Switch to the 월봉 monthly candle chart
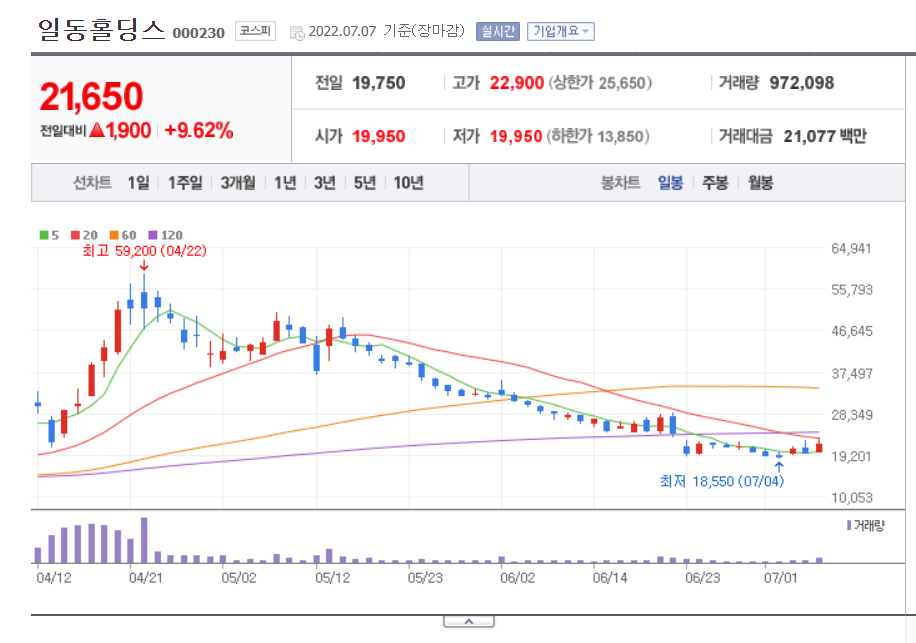Screen dimensions: 916x643 tap(761, 183)
